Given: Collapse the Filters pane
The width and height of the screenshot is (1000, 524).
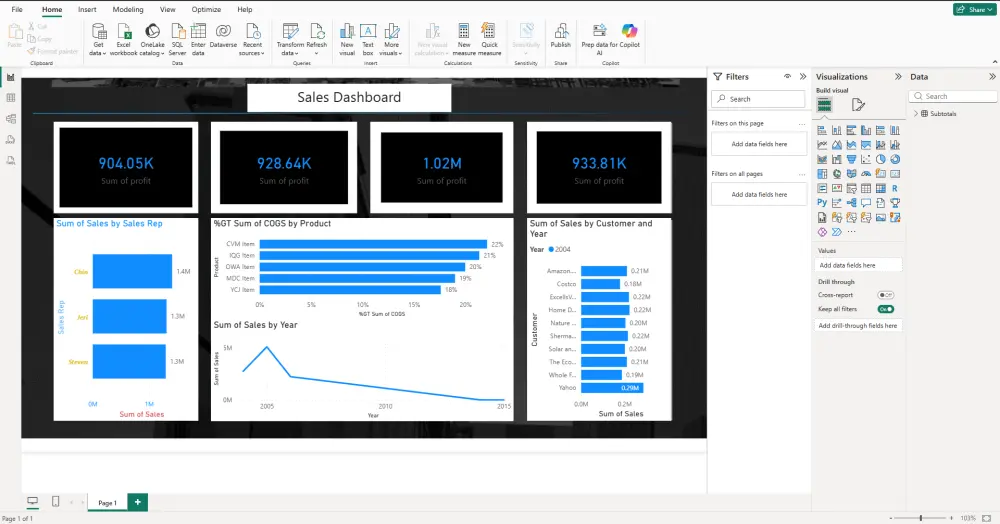Looking at the screenshot, I should tap(803, 76).
